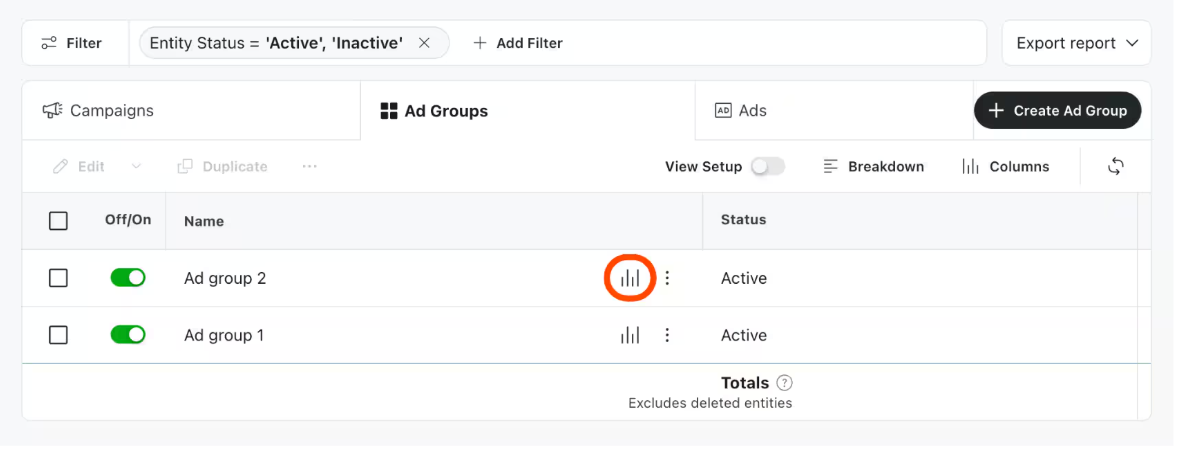
Task: Select the Ad group 2 checkbox
Action: tap(58, 278)
